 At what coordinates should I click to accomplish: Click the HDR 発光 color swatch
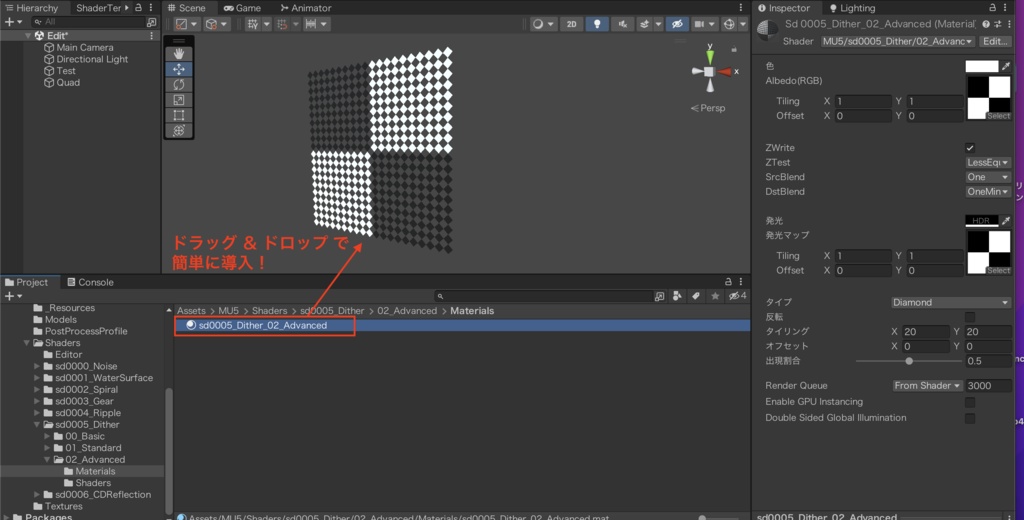pos(982,221)
